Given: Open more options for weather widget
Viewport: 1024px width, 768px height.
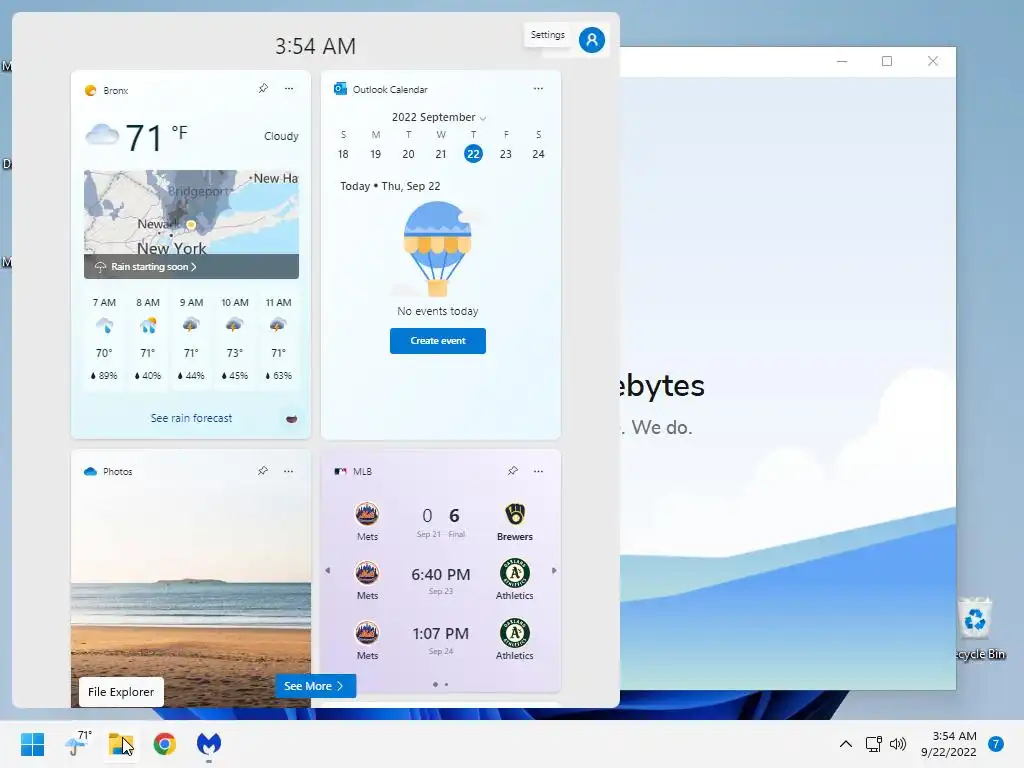Looking at the screenshot, I should coord(289,88).
